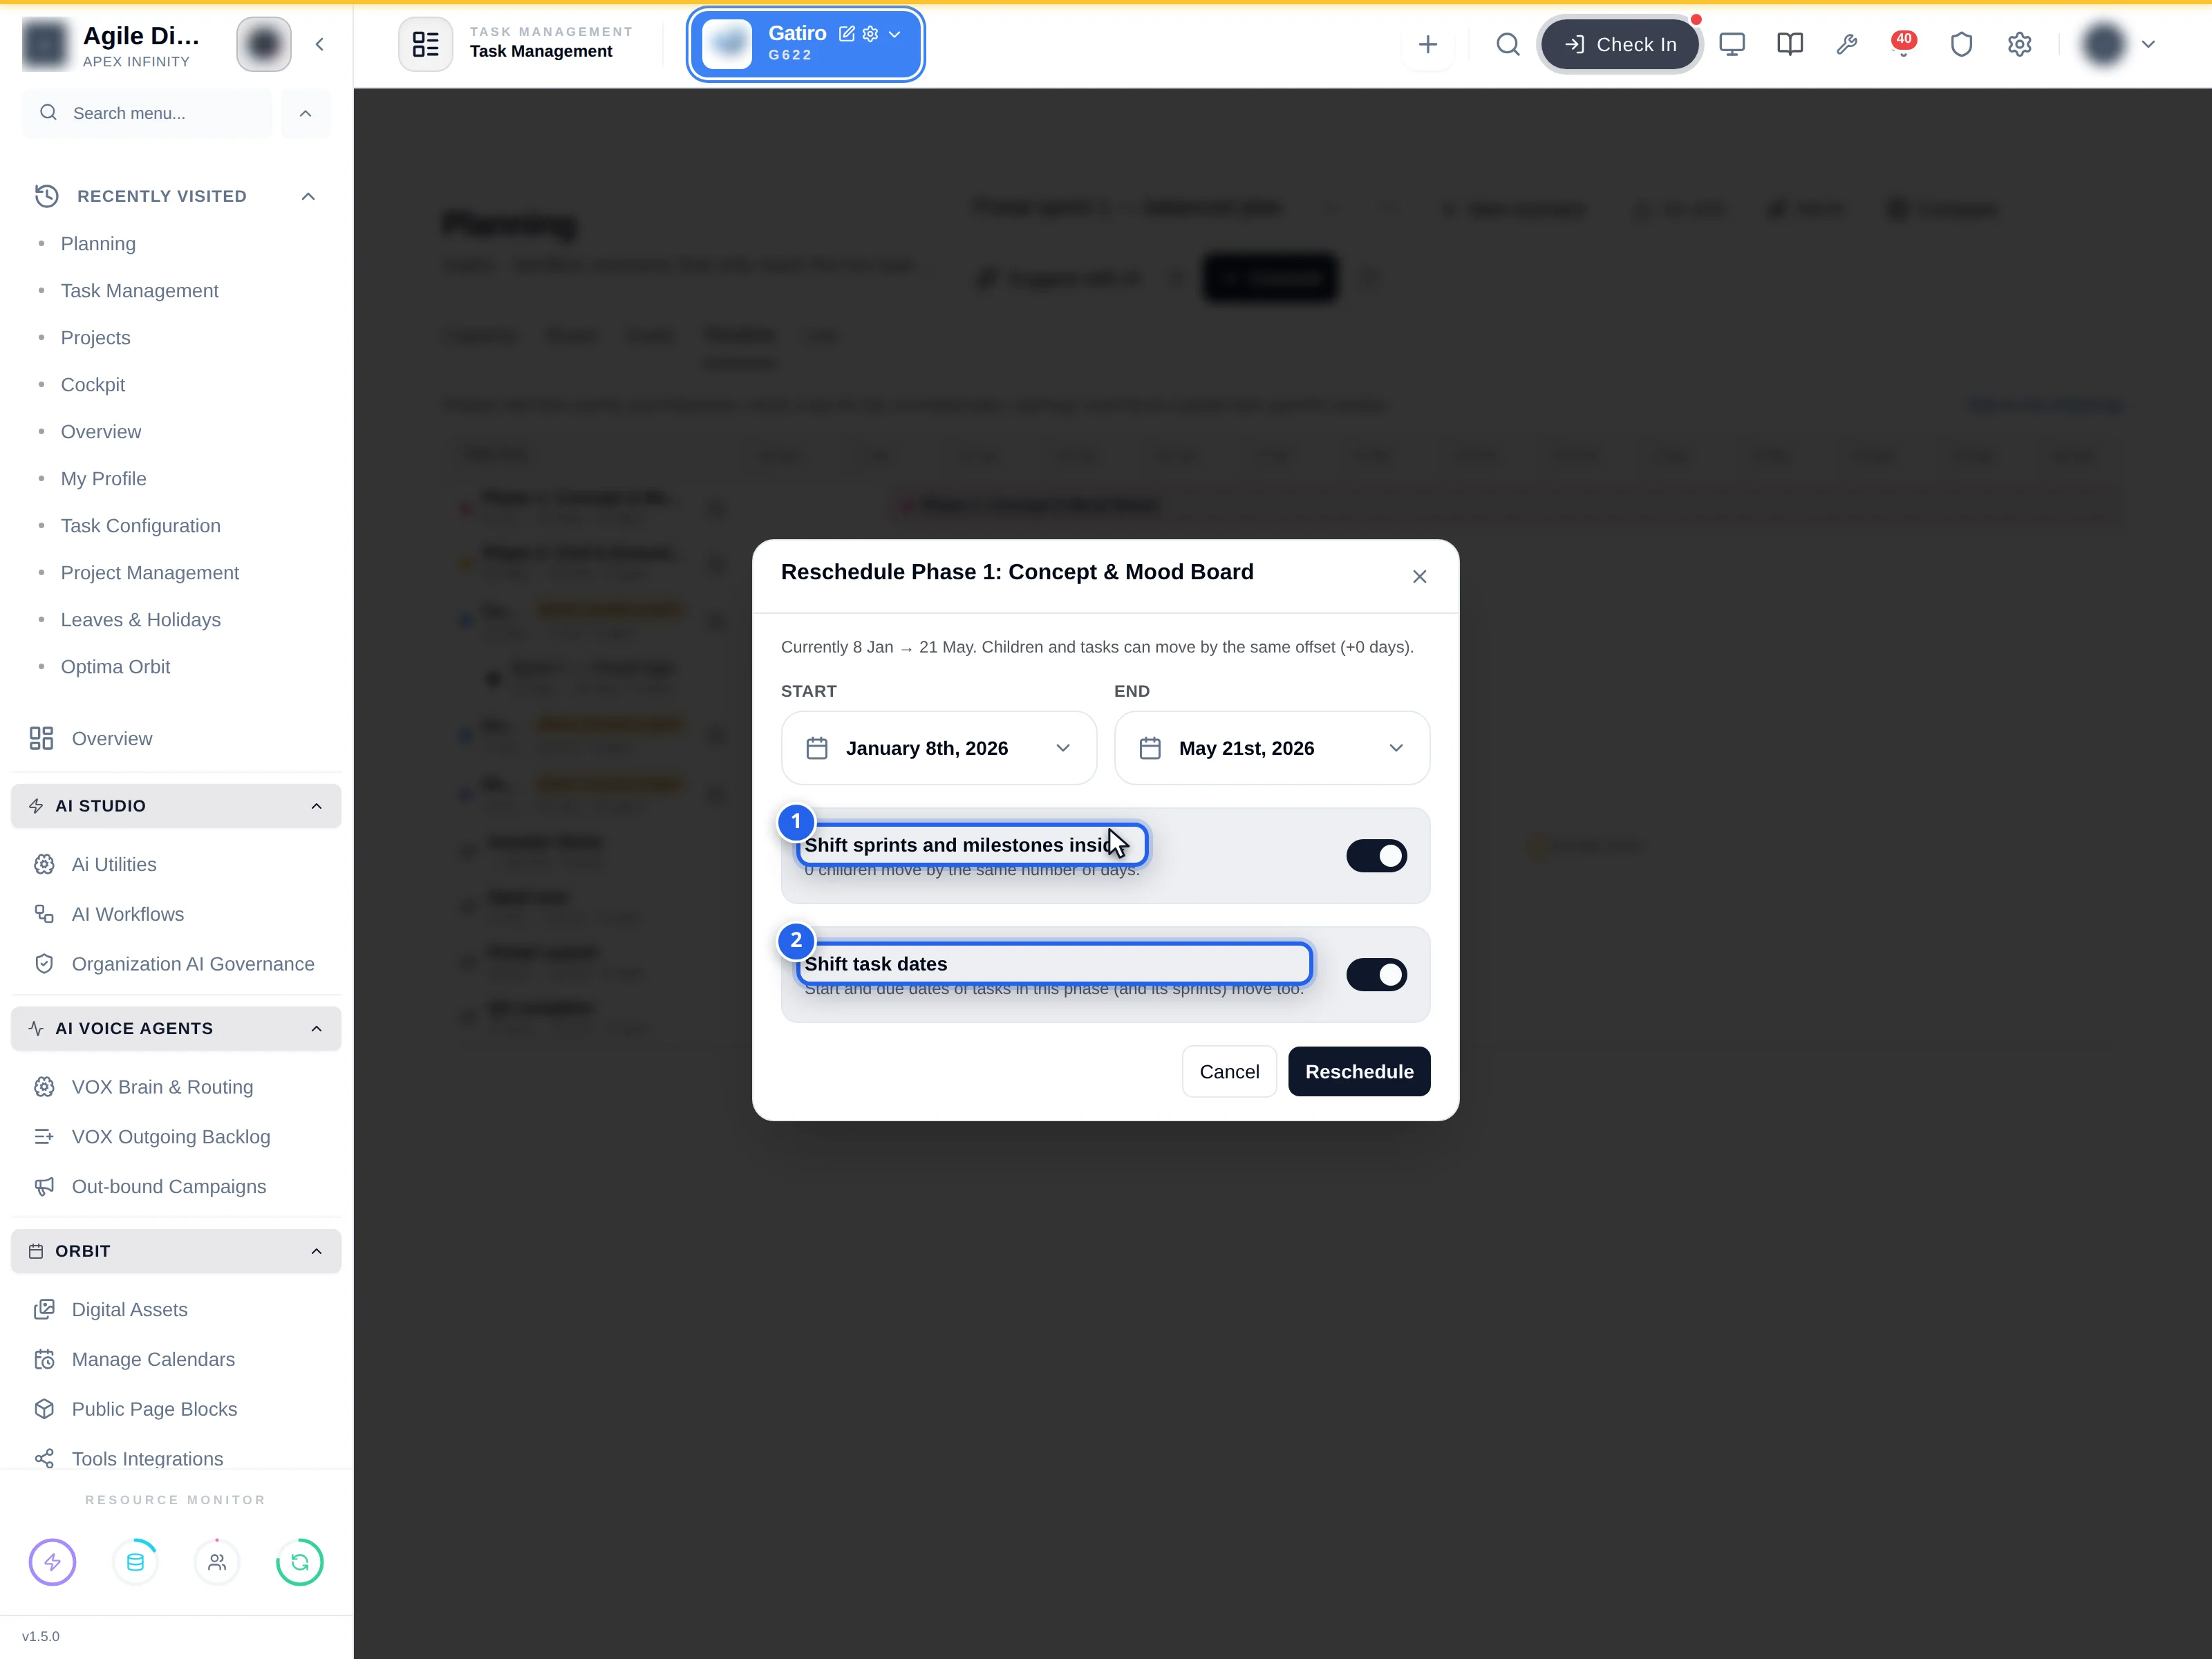This screenshot has width=2212, height=1659.
Task: Click the user avatar in top bar
Action: (2104, 44)
